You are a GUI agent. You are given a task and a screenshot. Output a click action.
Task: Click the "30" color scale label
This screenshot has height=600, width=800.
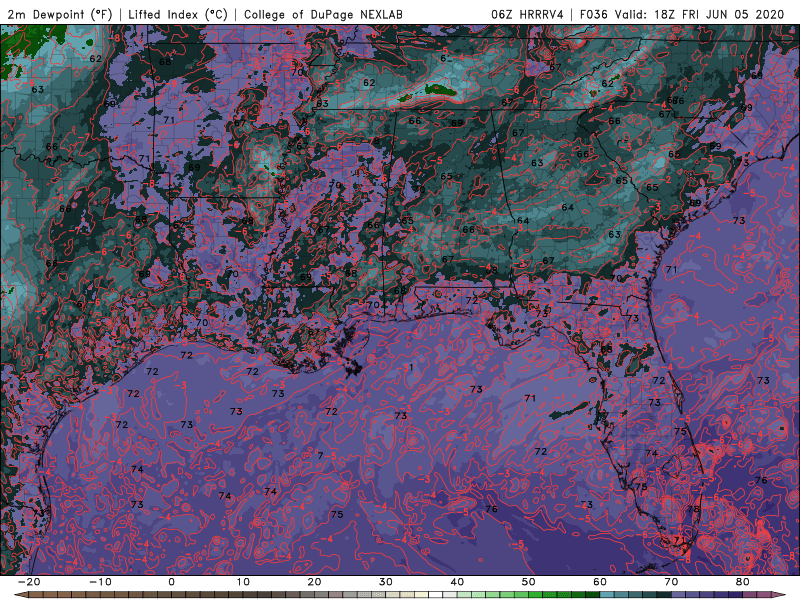coord(386,582)
